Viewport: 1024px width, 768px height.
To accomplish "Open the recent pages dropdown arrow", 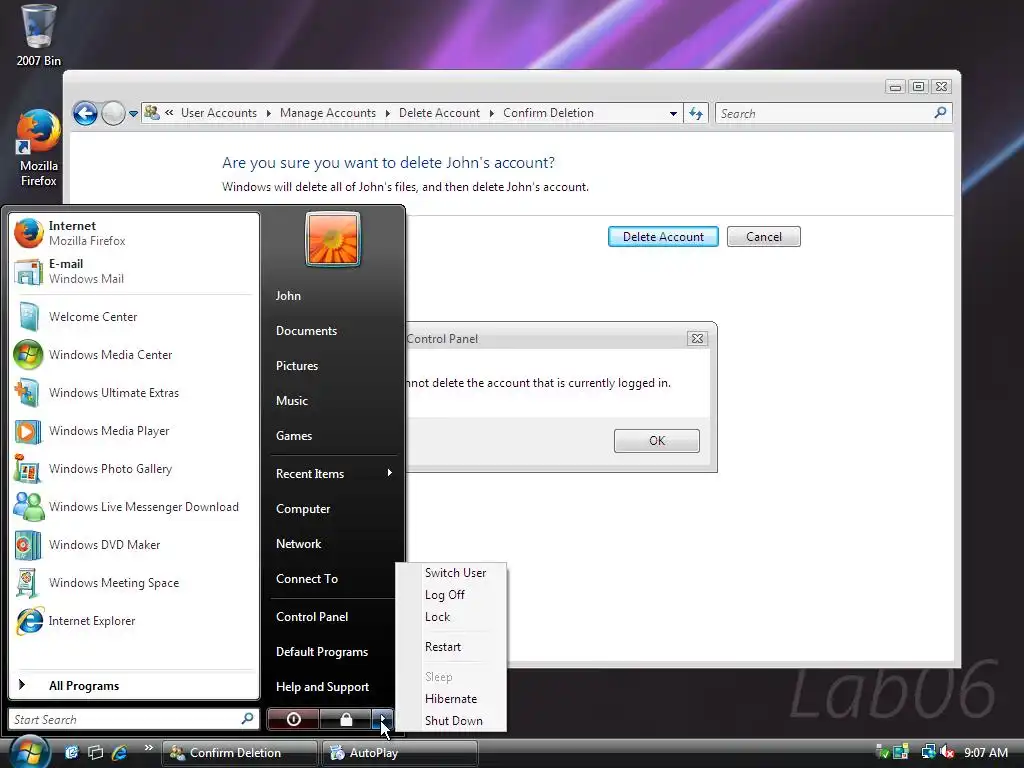I will pos(133,114).
